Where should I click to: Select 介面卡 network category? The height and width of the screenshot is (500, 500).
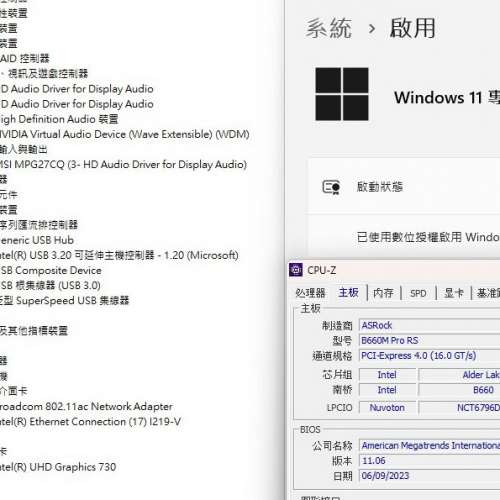[13, 391]
